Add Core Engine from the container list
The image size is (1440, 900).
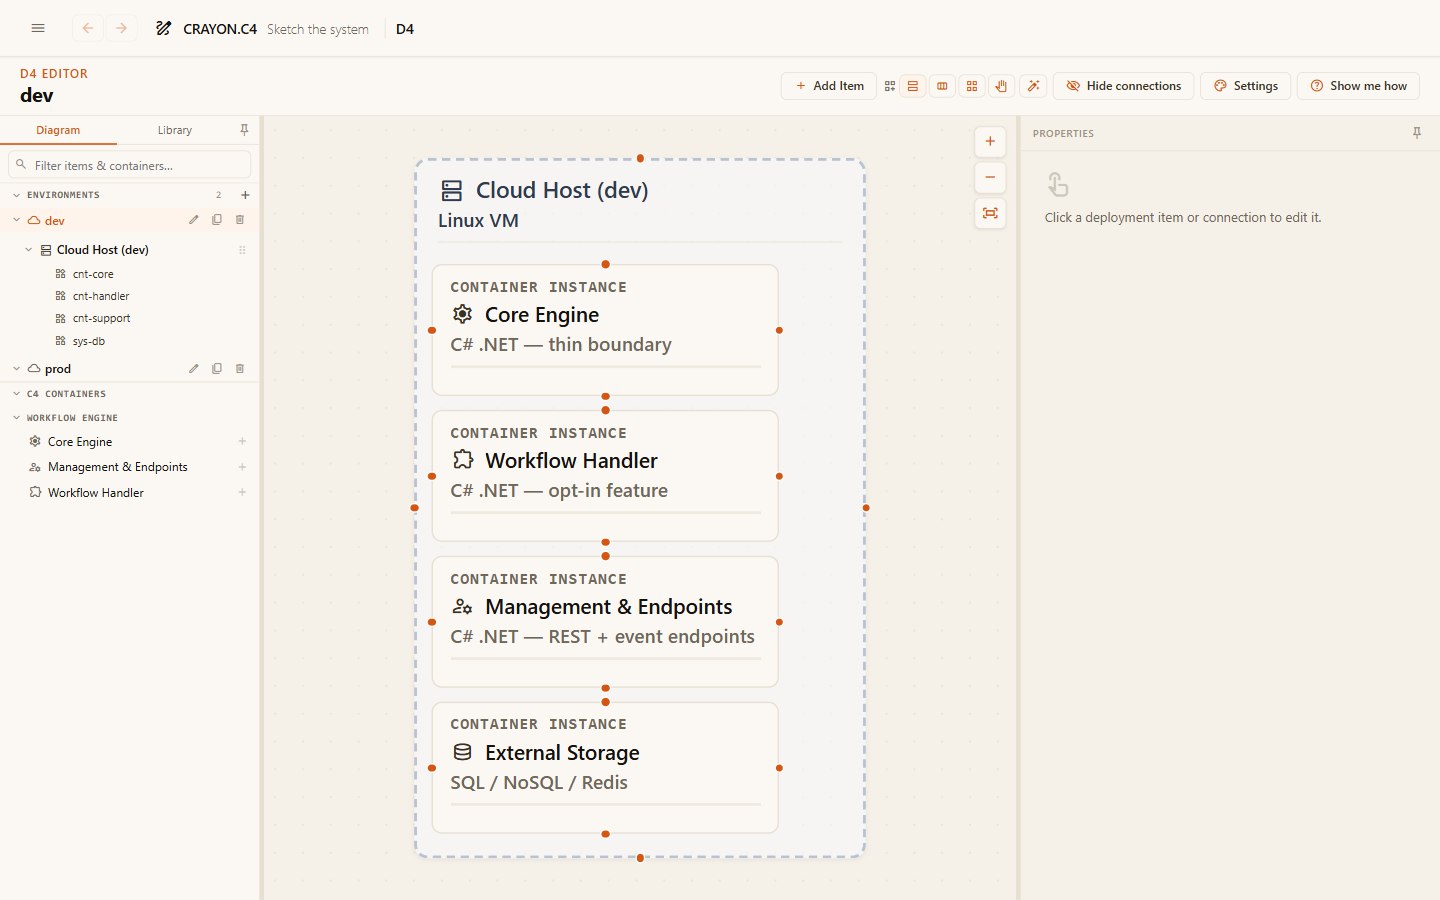coord(242,441)
